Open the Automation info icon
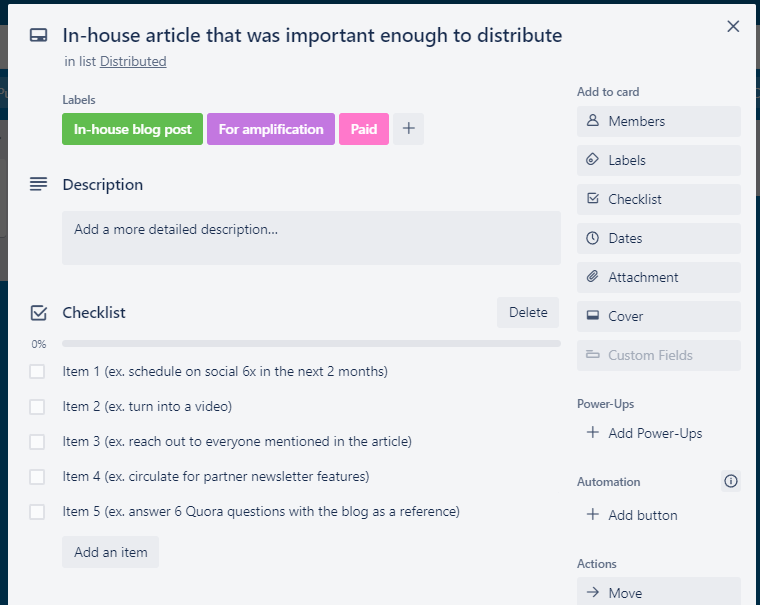 (731, 481)
